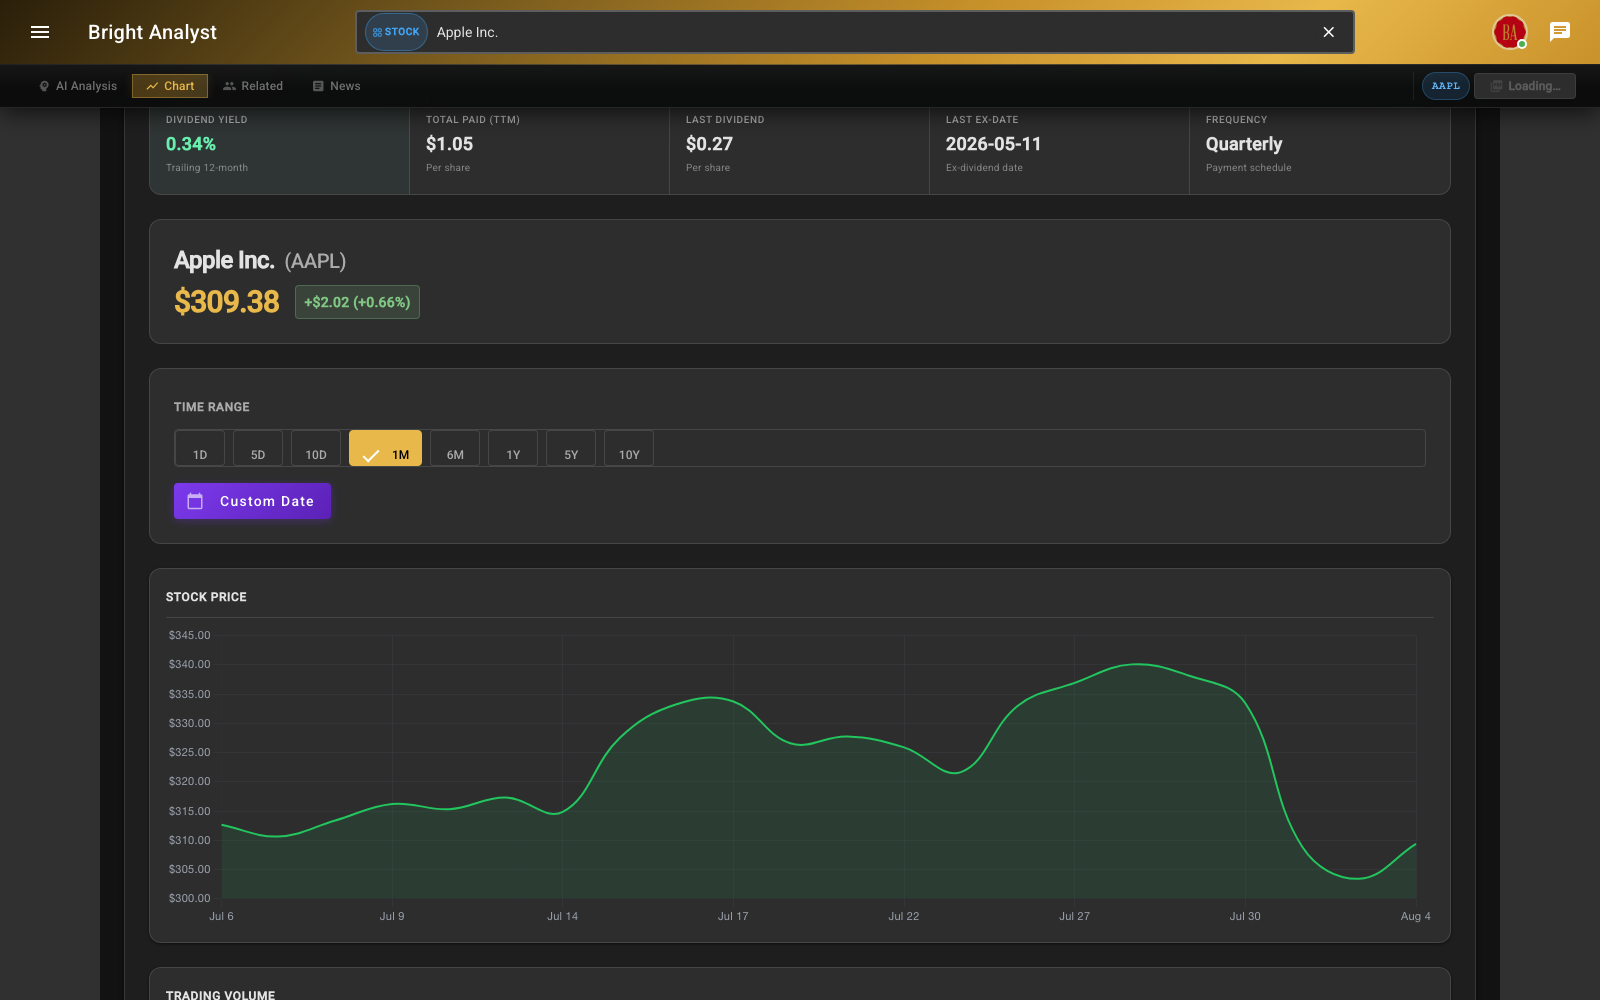Click the 0.34% dividend yield value
The image size is (1600, 1000).
tap(191, 144)
